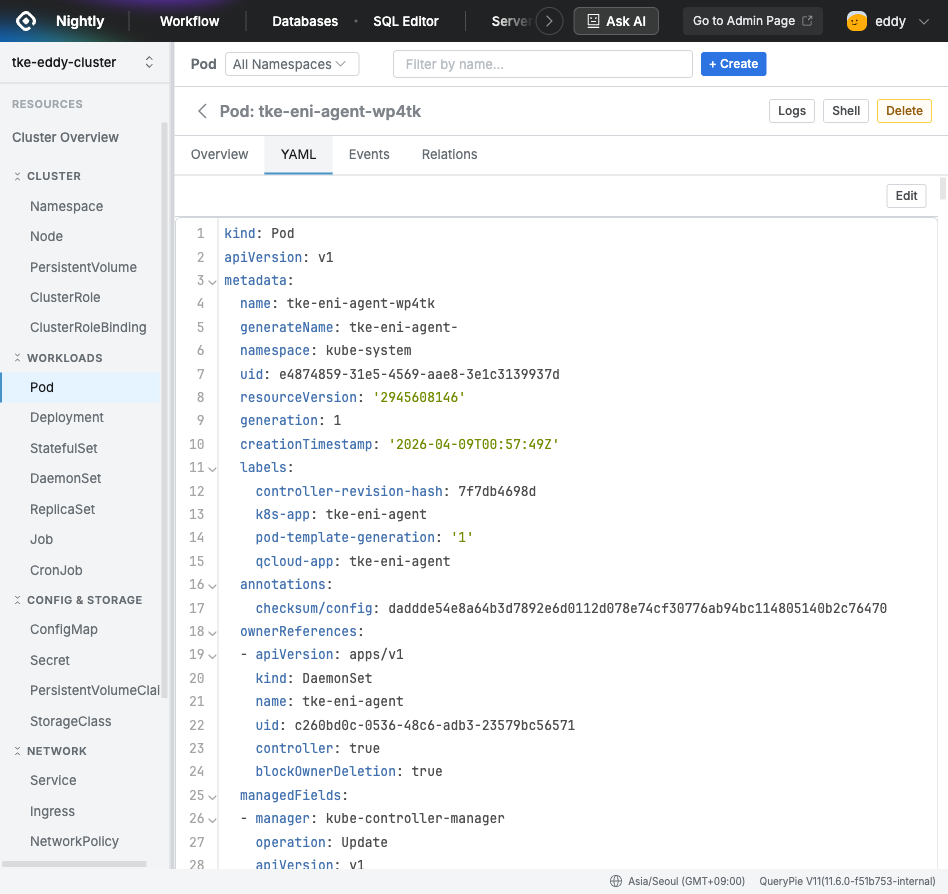Open a Shell for the pod
Screen dimensions: 948x894
(x=846, y=111)
